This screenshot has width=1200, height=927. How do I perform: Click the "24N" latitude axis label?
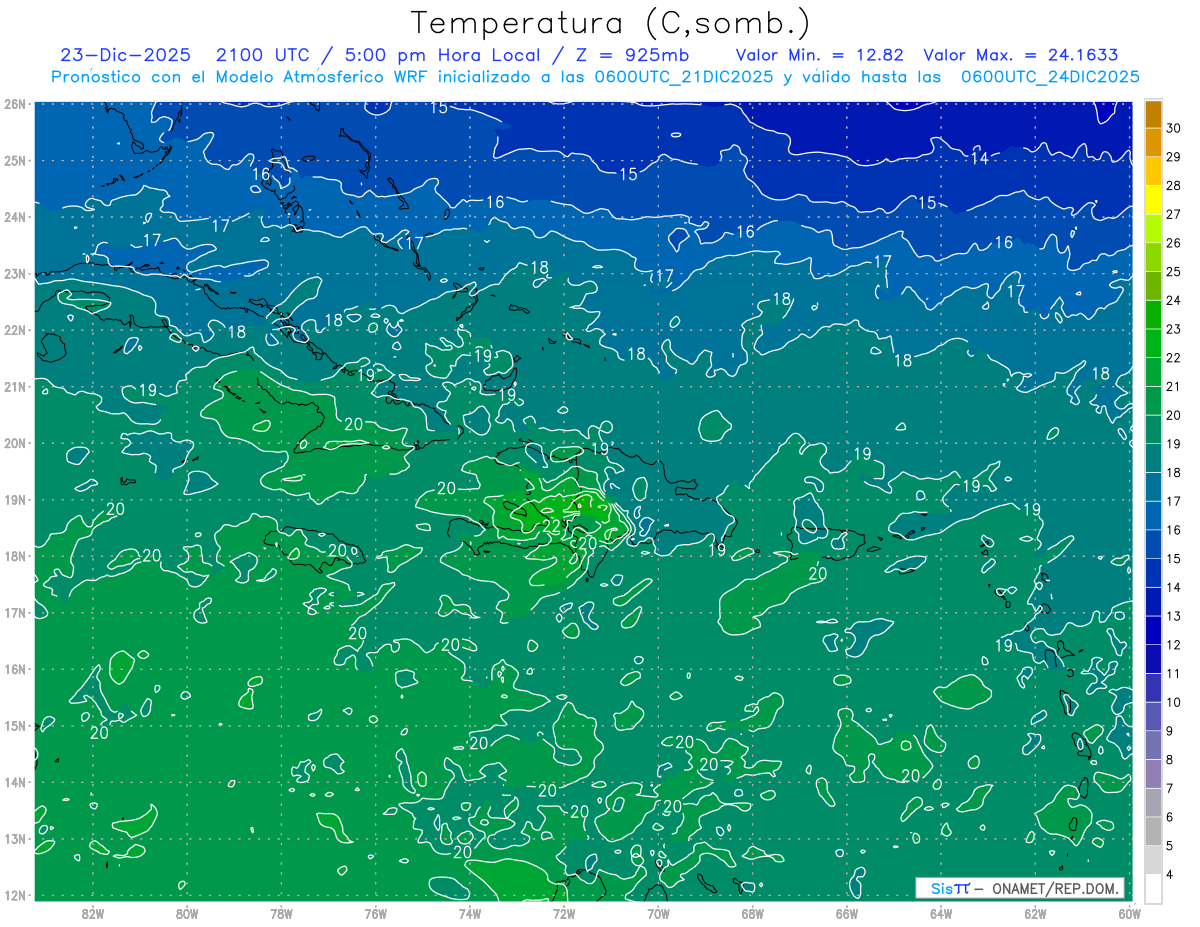click(x=15, y=217)
